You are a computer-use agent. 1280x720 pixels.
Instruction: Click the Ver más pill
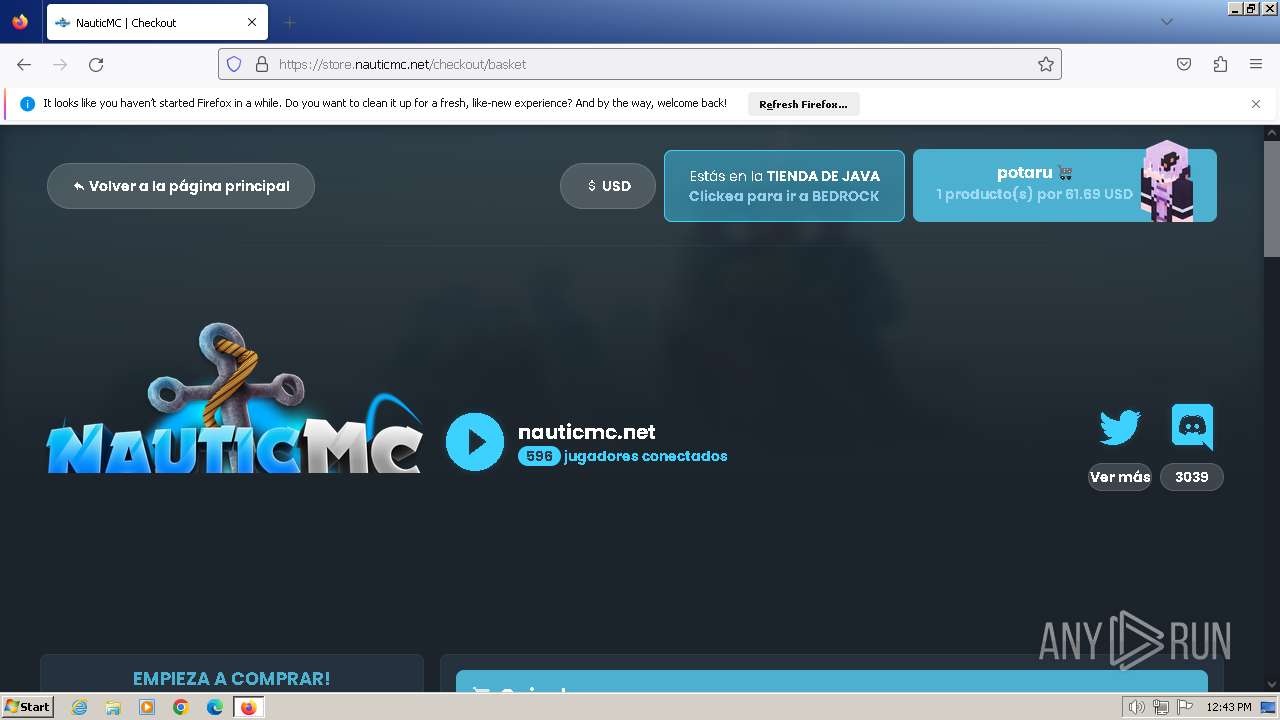(1120, 477)
